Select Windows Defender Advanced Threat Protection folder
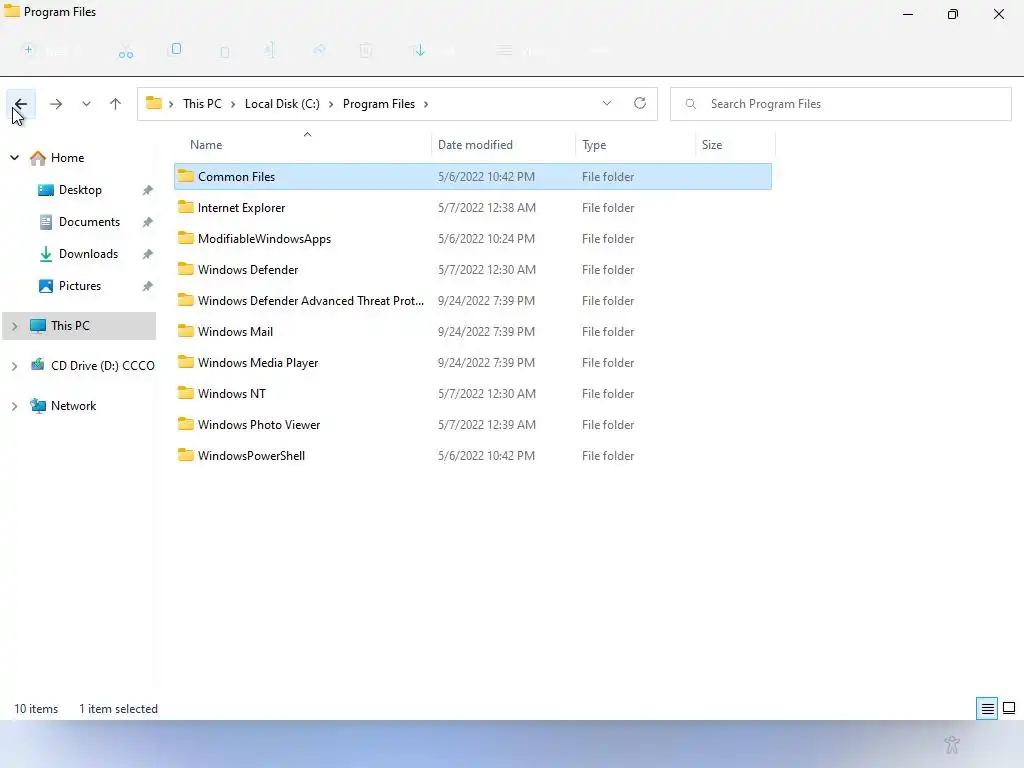1024x768 pixels. click(x=473, y=301)
